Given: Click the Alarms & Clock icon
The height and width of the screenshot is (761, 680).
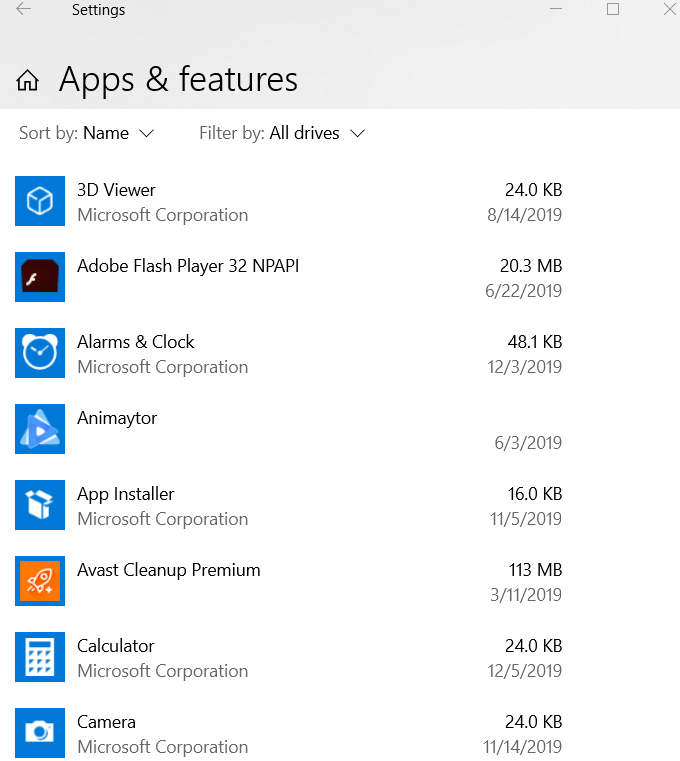Looking at the screenshot, I should (x=40, y=353).
